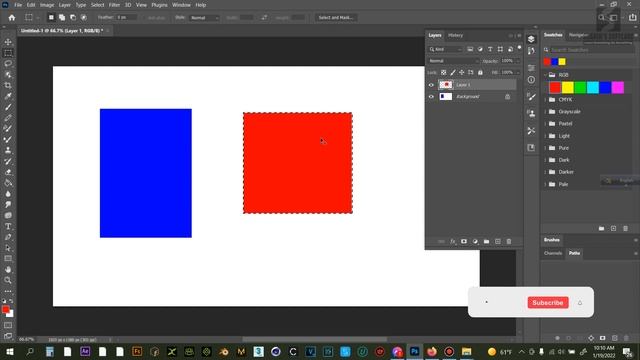Expand the Darker swatch group
Screen dimensions: 640x360
(x=546, y=172)
